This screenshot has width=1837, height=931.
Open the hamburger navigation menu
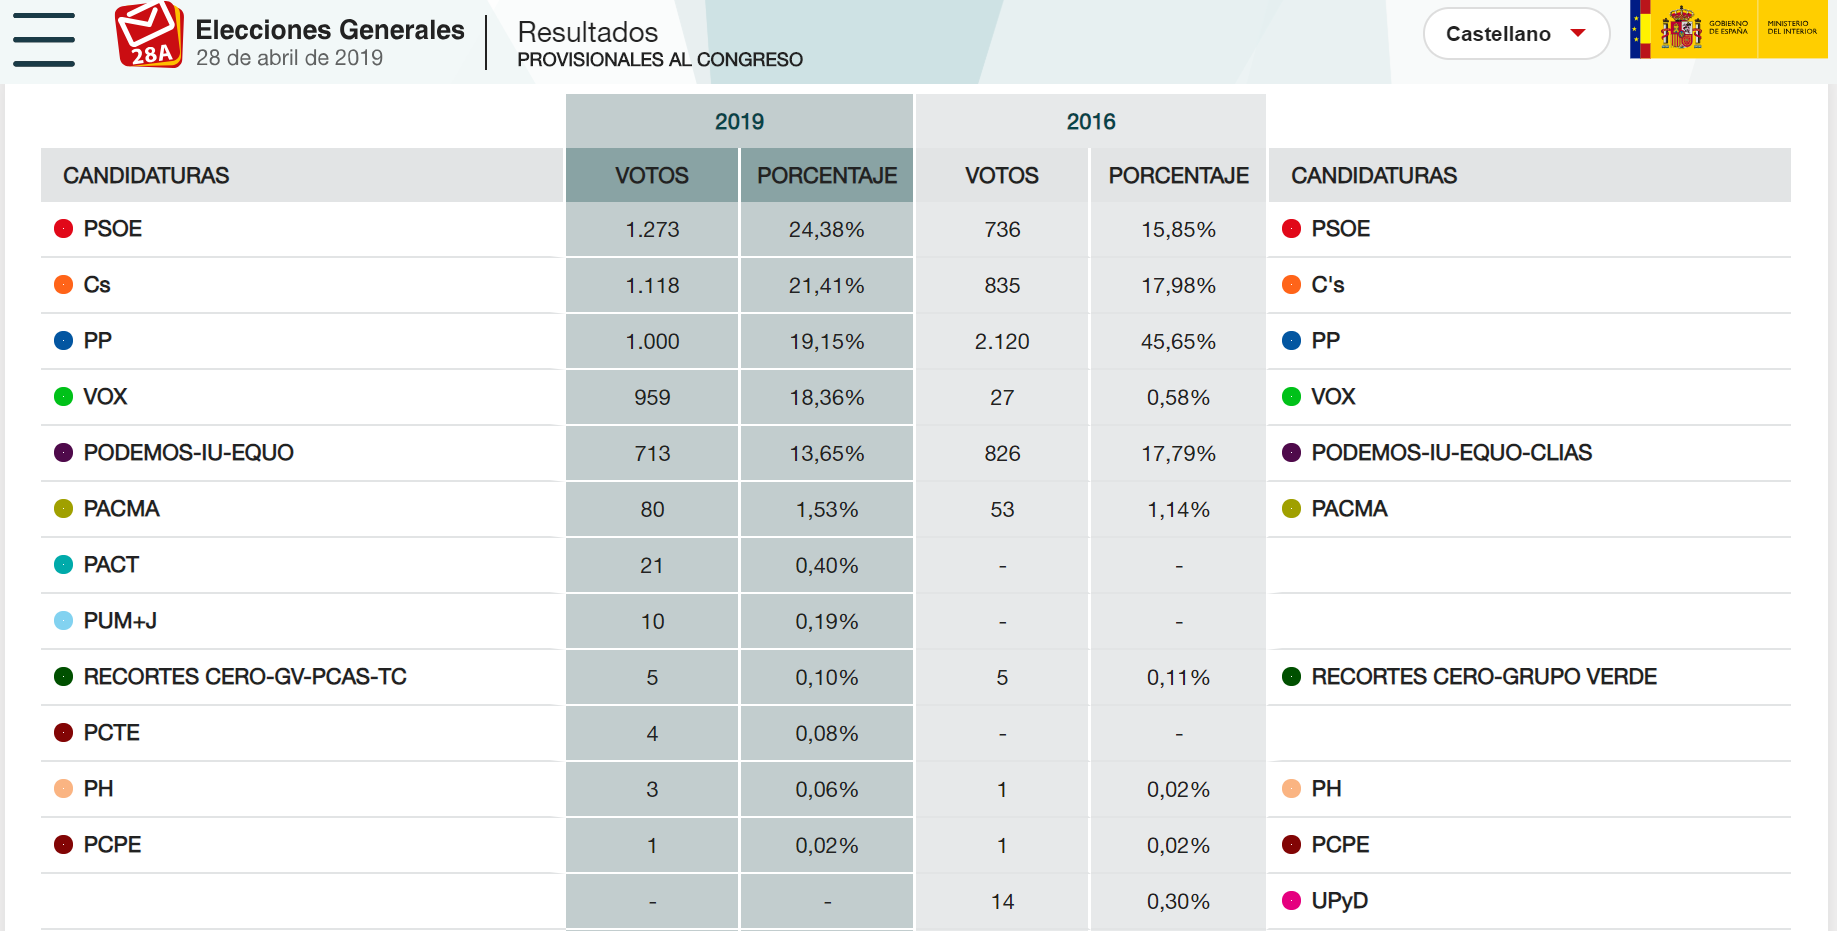coord(44,40)
